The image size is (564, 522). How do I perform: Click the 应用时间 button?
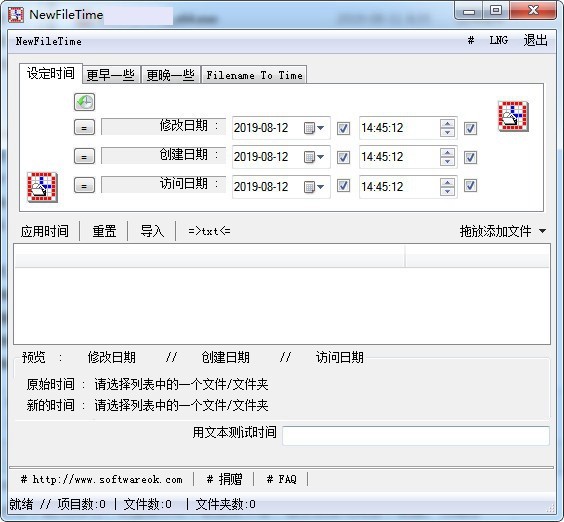click(x=45, y=231)
